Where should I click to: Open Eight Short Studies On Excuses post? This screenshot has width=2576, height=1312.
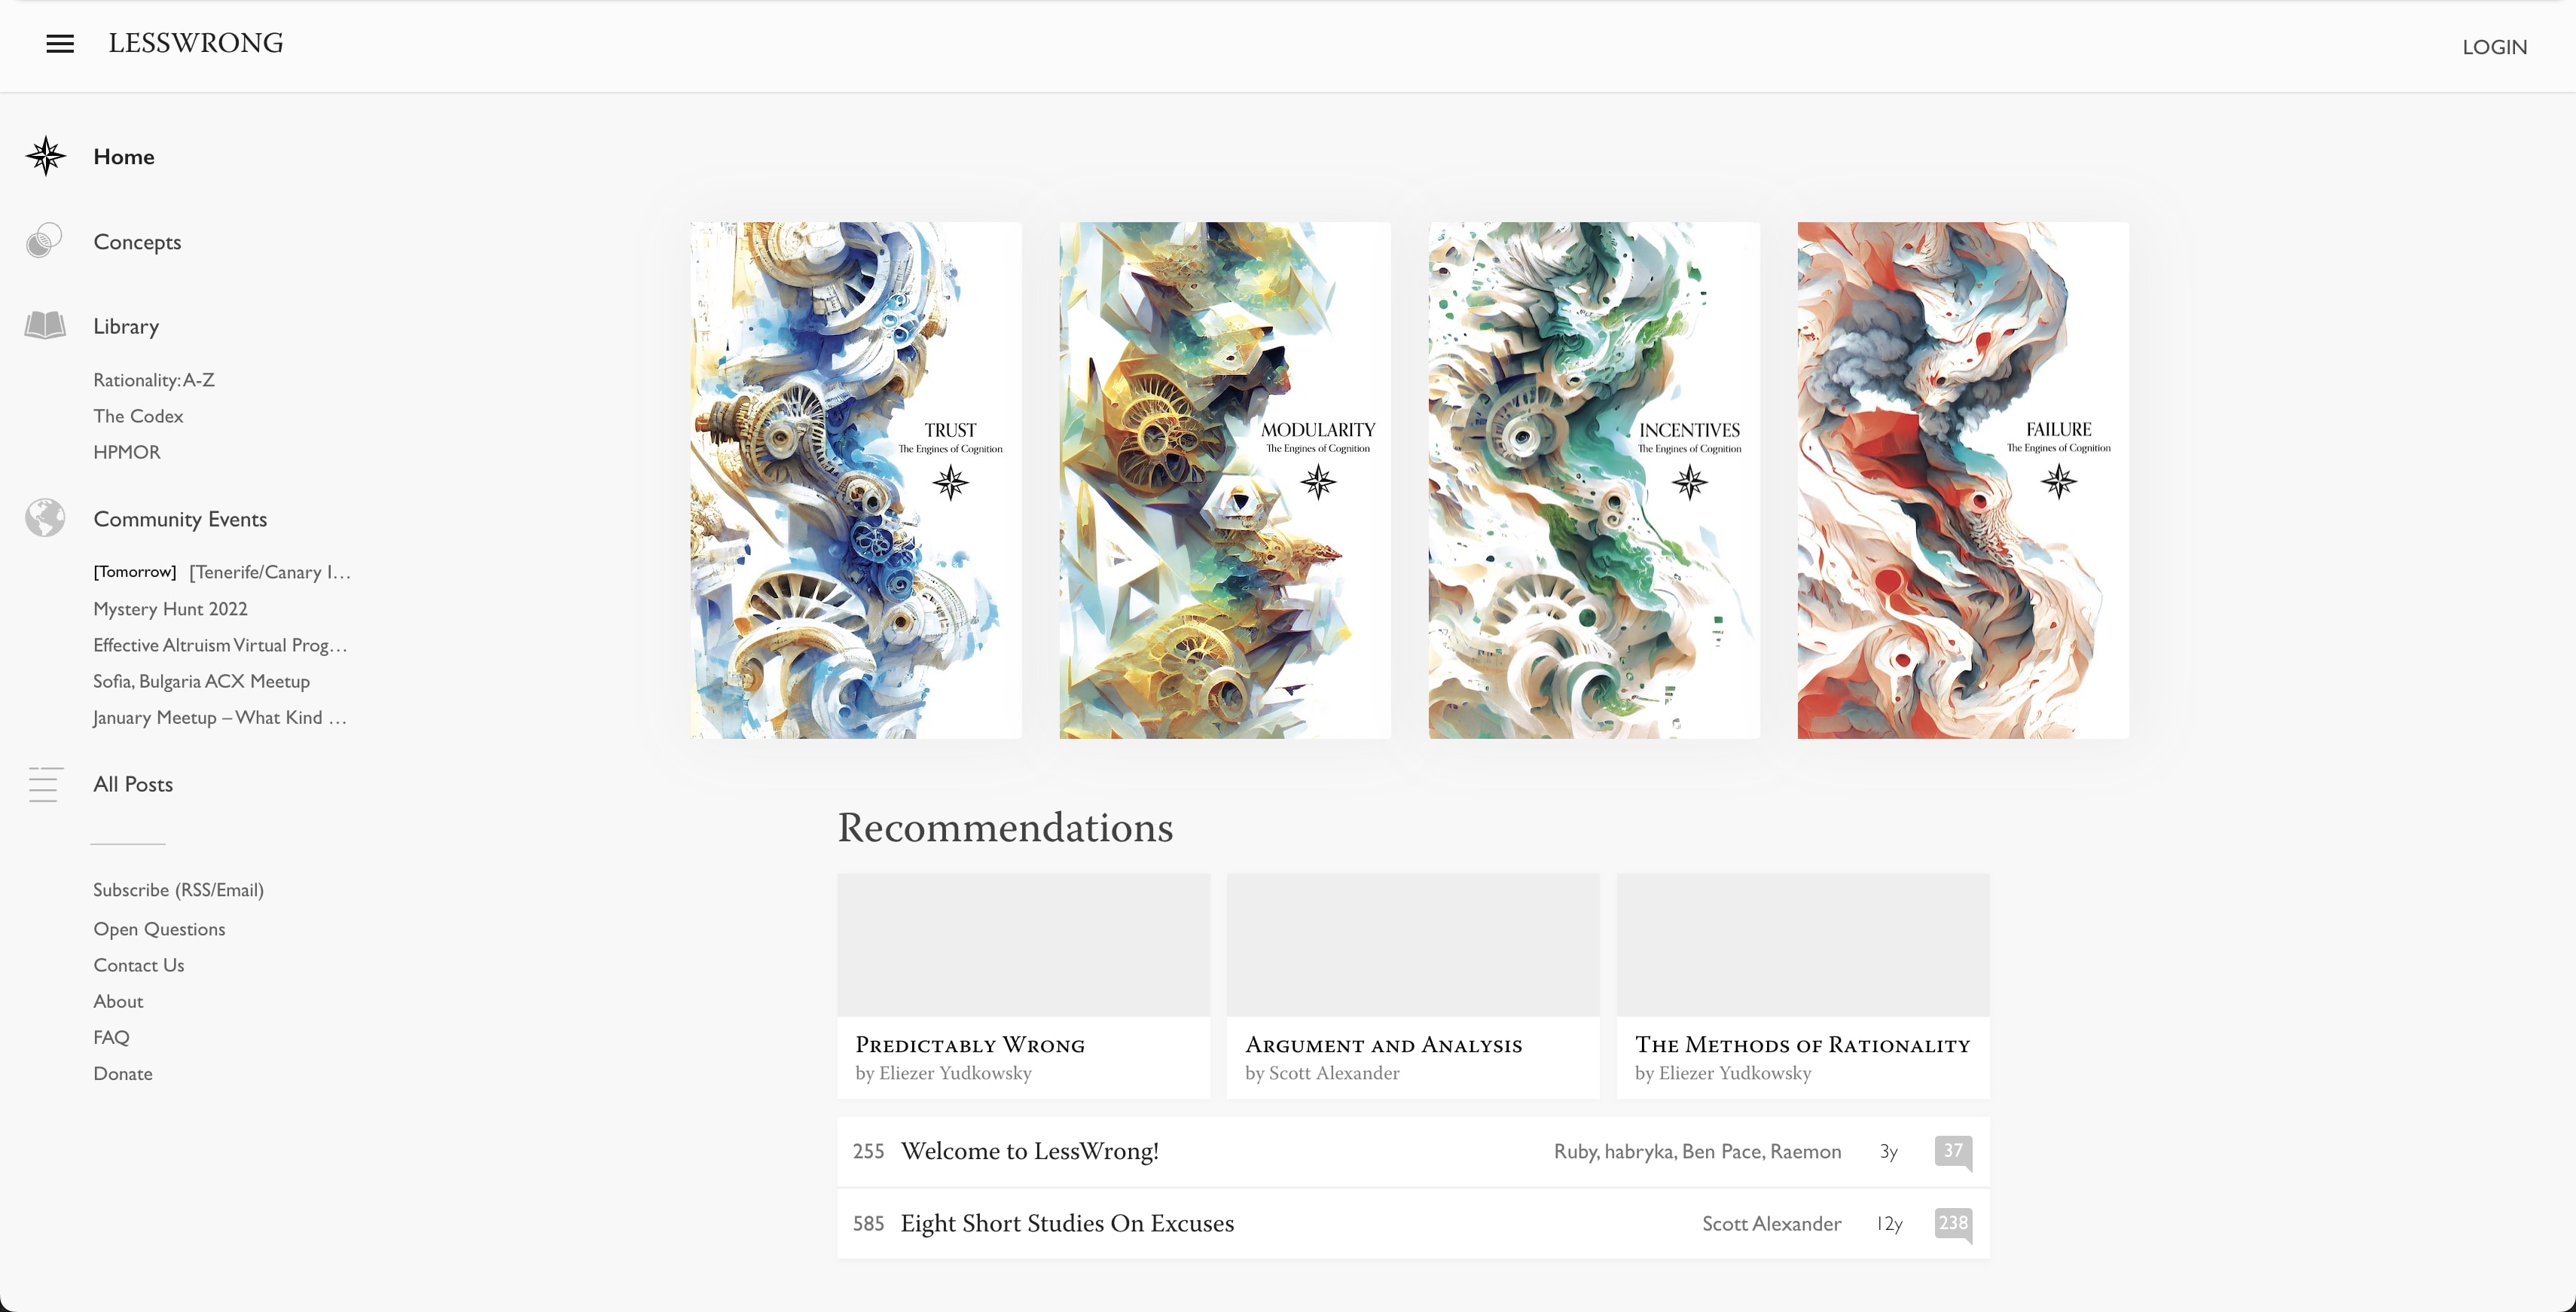pyautogui.click(x=1067, y=1223)
